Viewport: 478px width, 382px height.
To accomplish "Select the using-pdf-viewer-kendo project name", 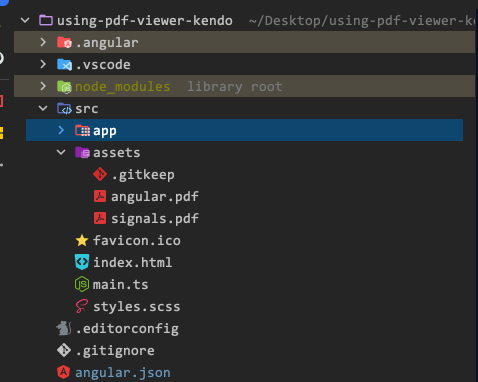I will point(145,21).
